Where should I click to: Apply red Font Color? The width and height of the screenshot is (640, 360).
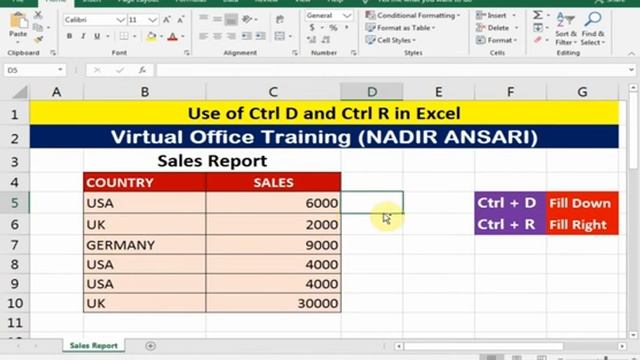coord(172,36)
